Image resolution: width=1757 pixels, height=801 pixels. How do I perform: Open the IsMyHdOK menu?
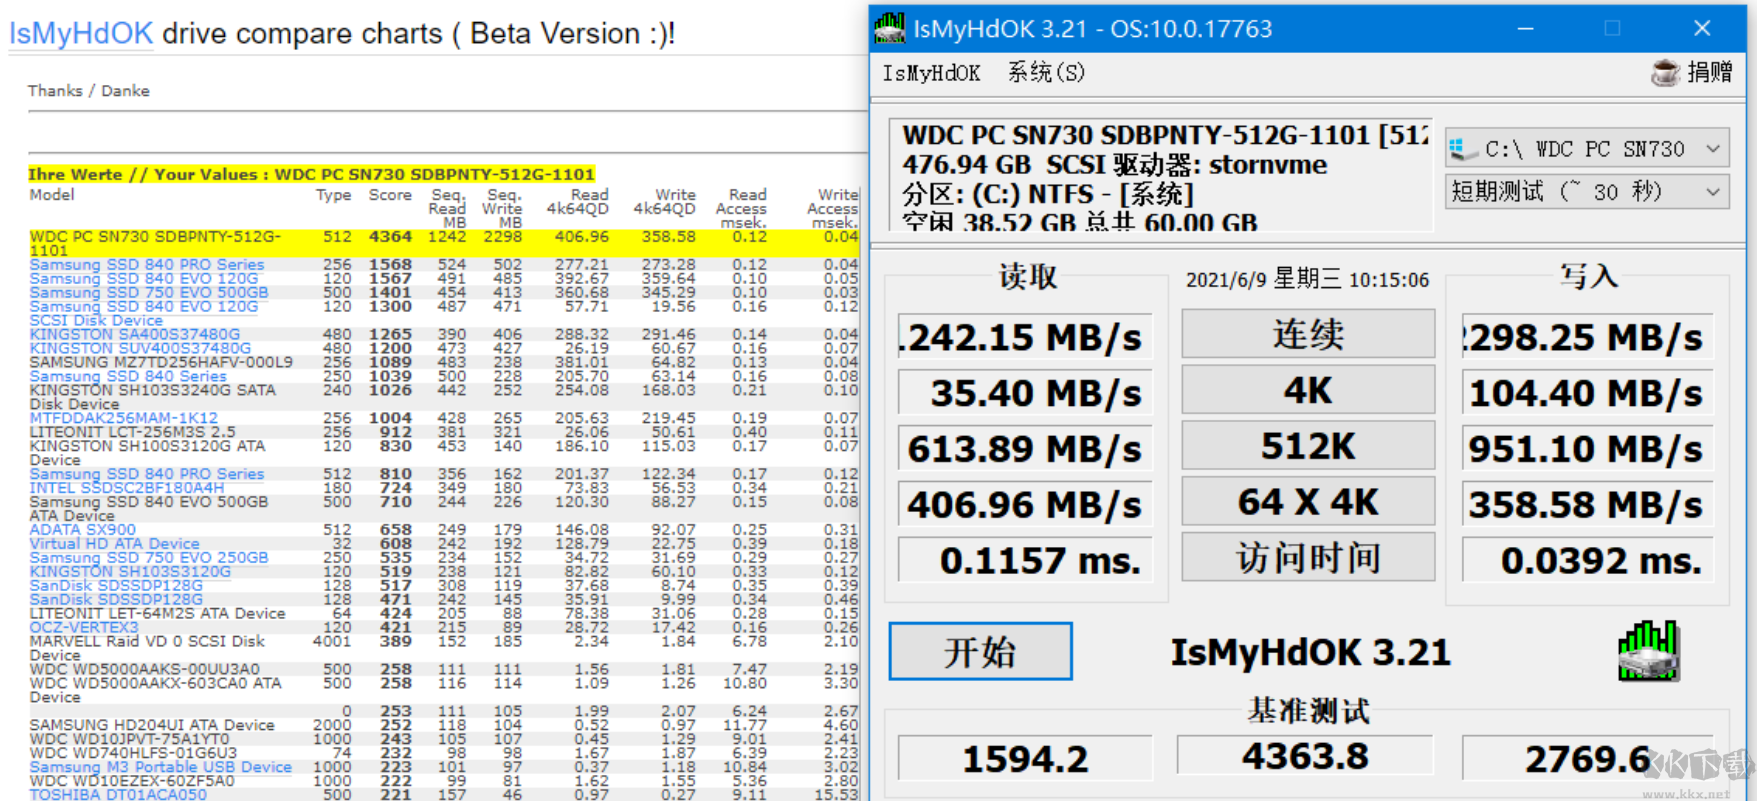point(931,73)
